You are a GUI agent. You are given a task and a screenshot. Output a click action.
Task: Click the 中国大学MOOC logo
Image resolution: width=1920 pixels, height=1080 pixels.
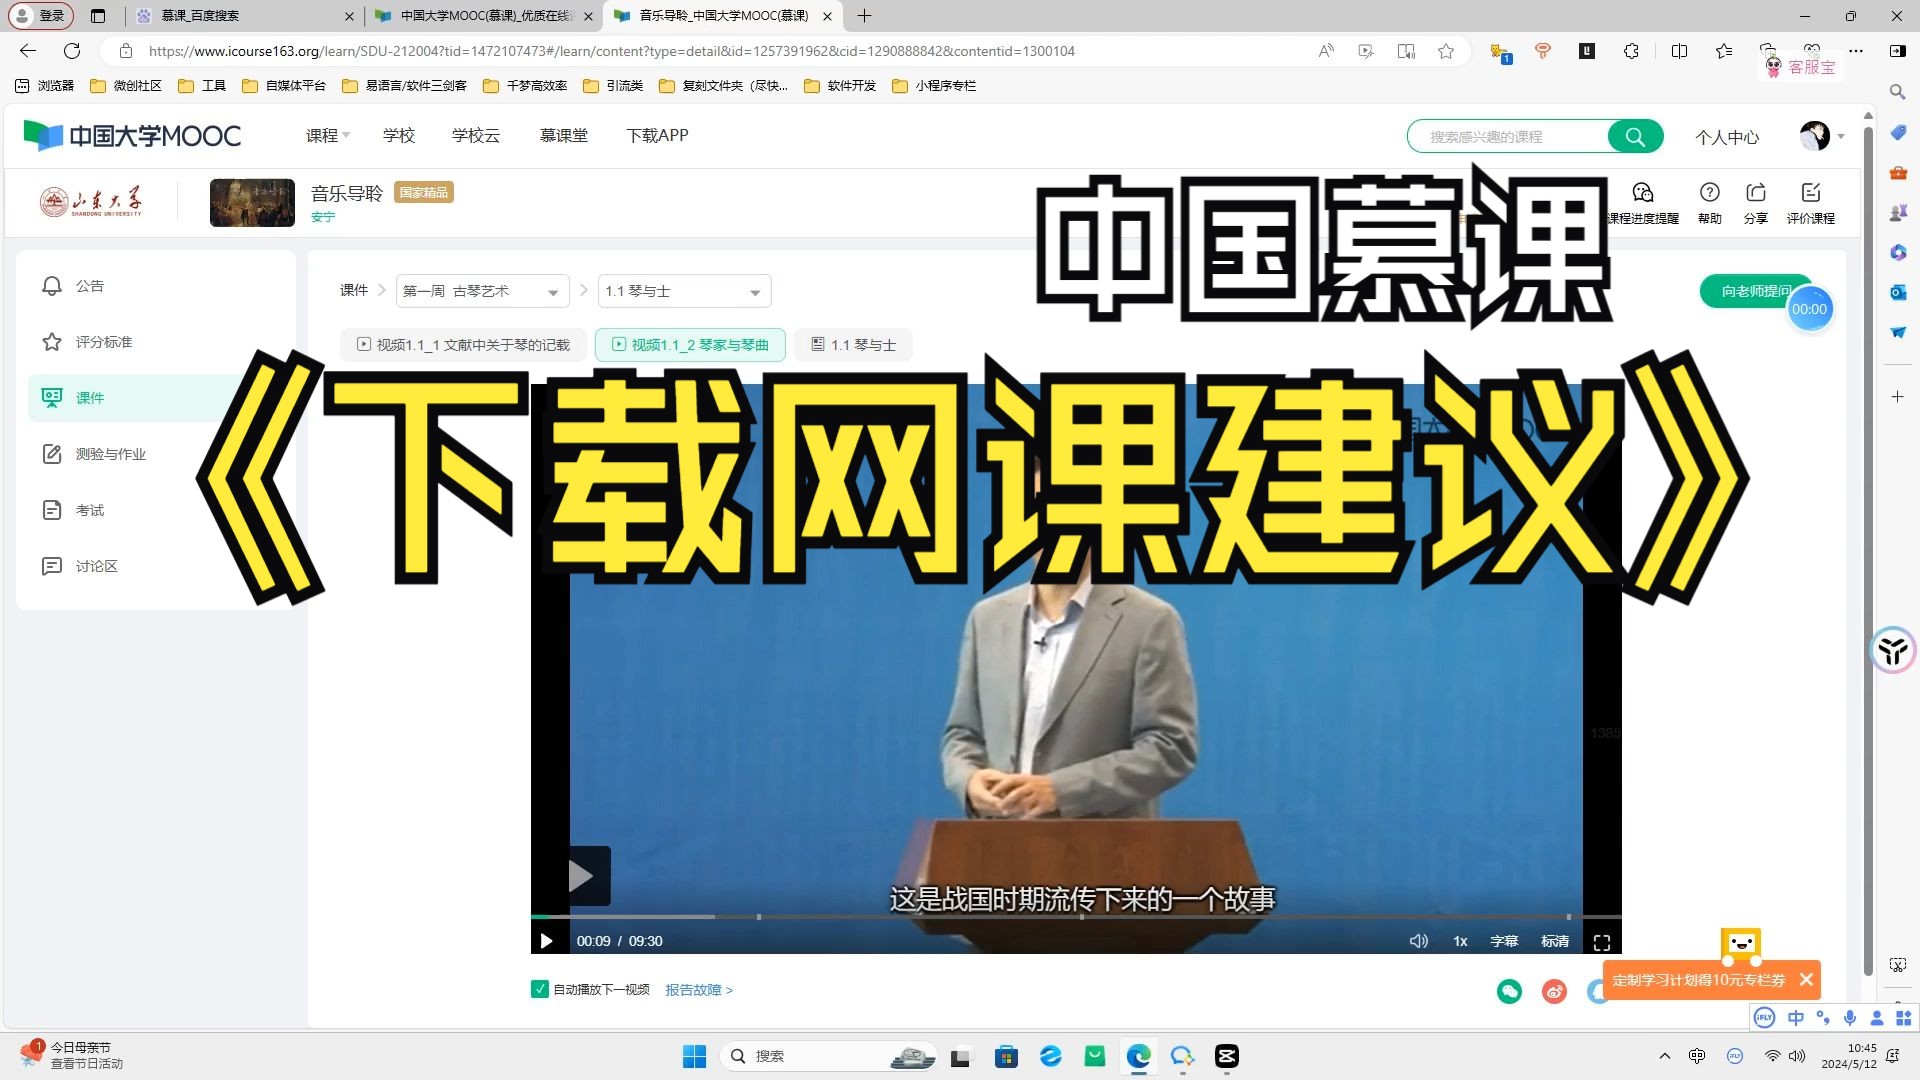click(x=132, y=135)
